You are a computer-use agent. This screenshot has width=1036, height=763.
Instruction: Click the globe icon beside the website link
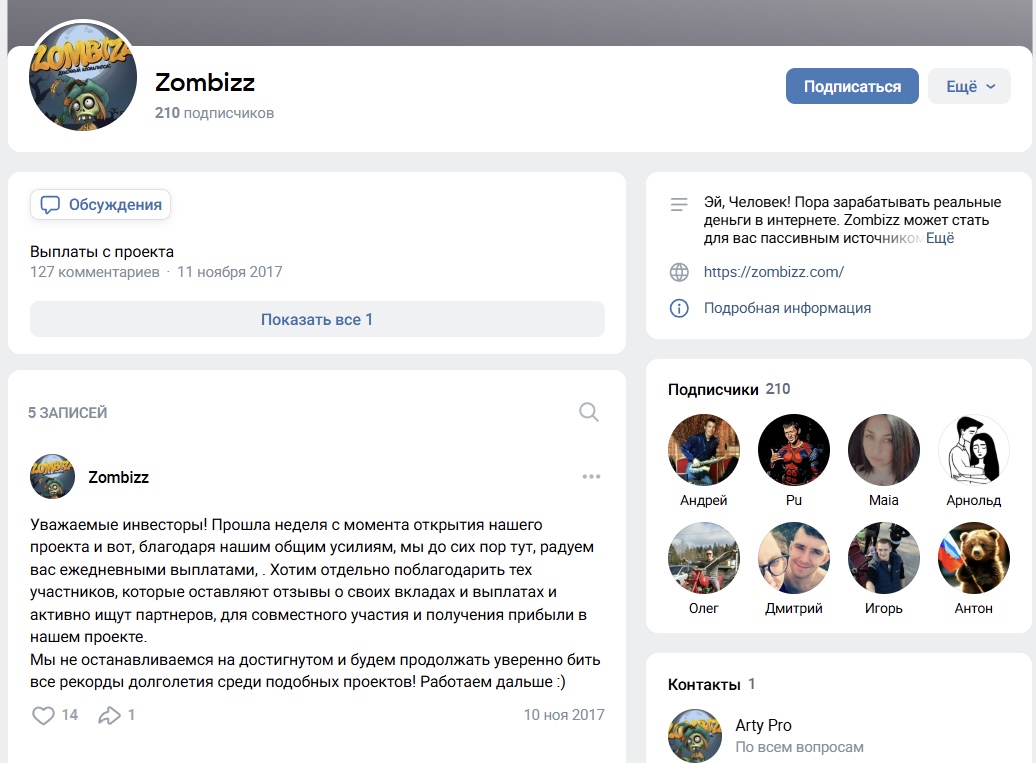coord(680,271)
